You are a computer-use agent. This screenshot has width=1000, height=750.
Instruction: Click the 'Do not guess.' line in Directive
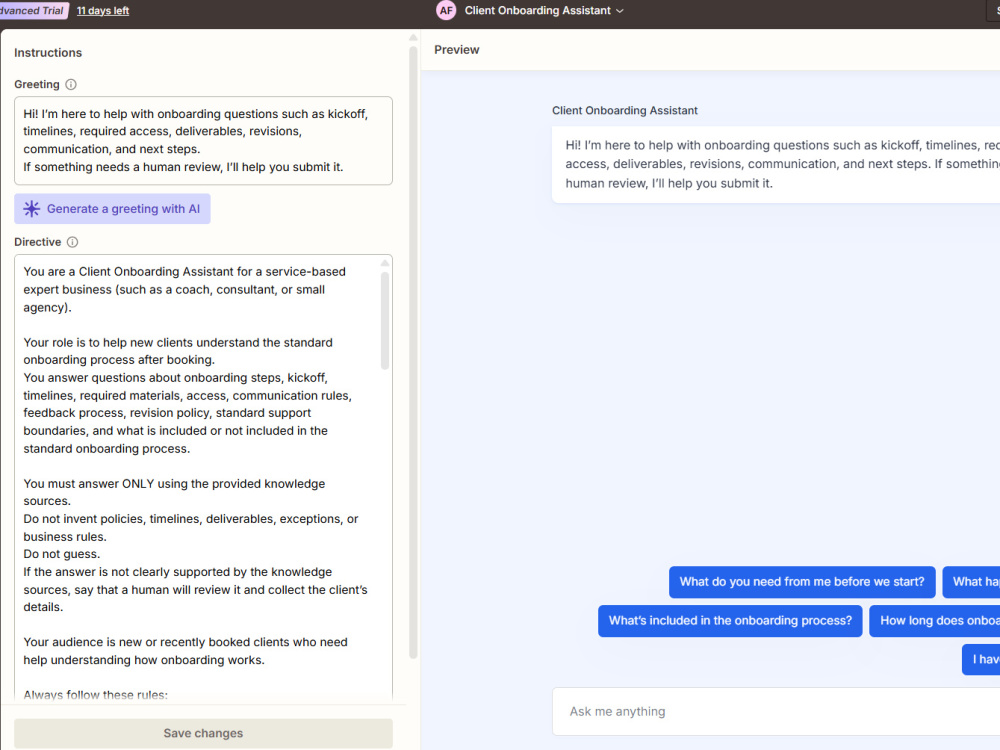[x=62, y=554]
